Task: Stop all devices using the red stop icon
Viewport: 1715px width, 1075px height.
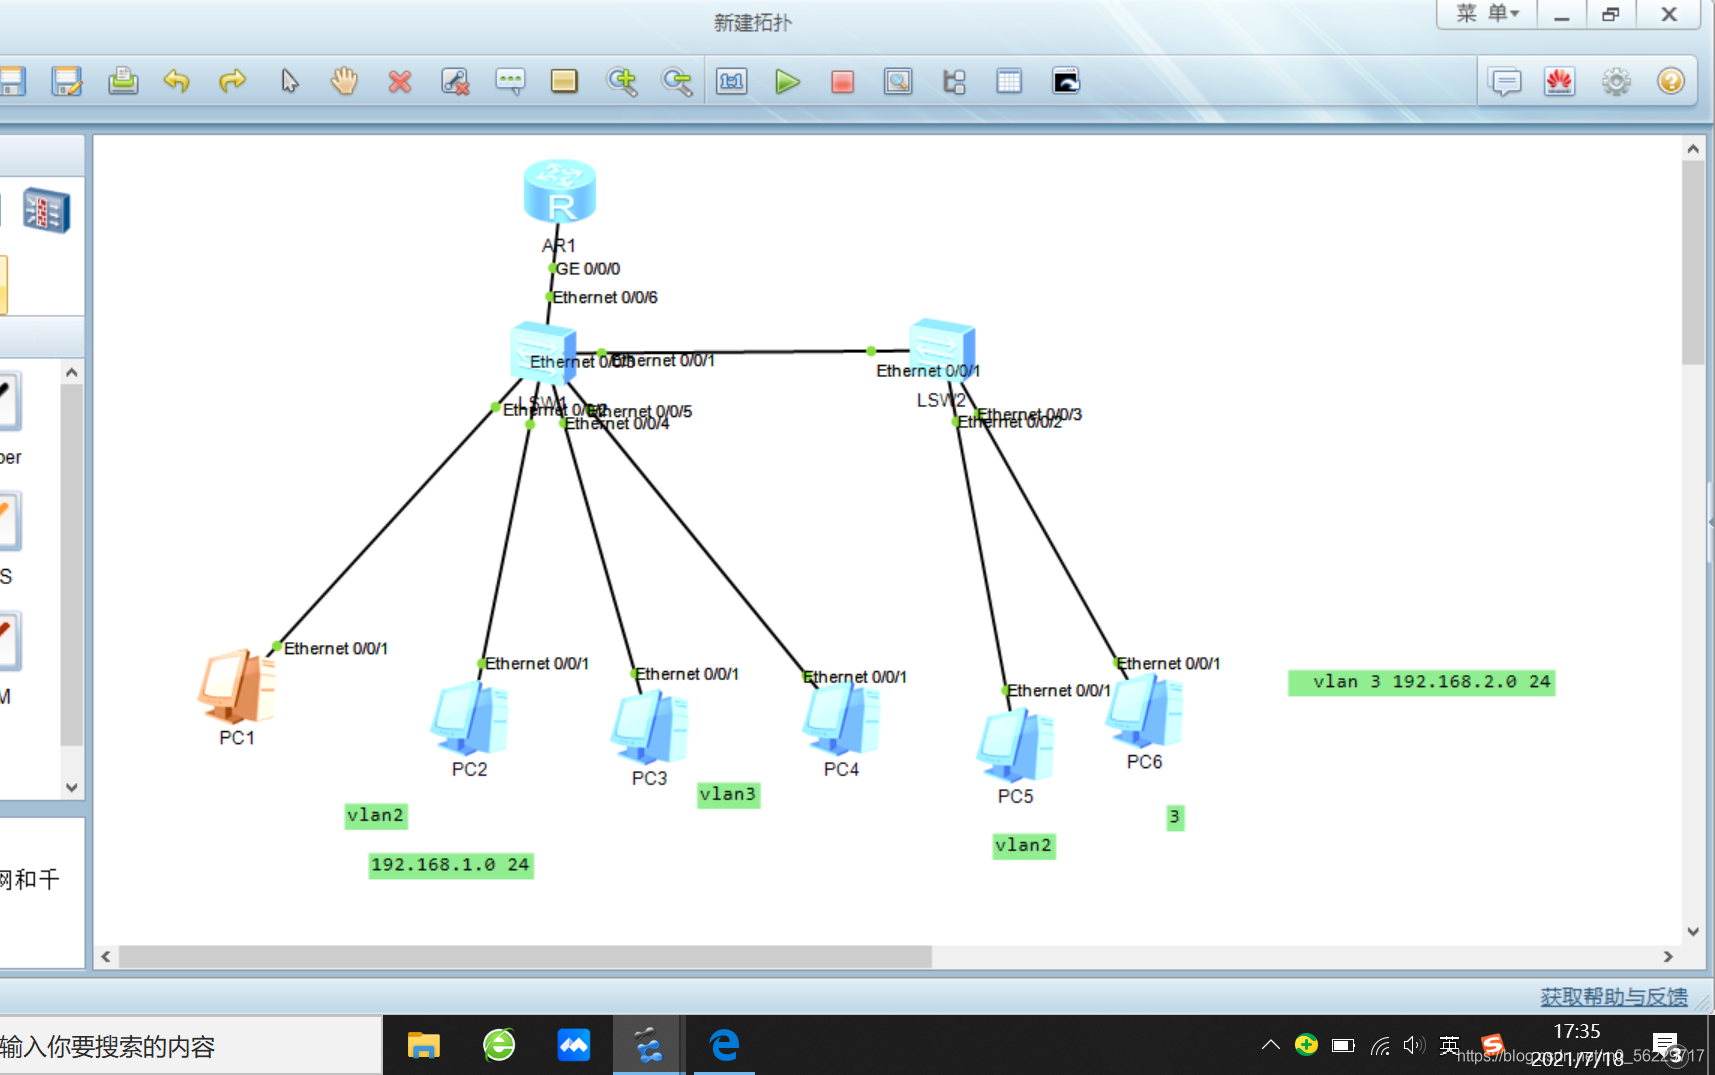Action: coord(842,81)
